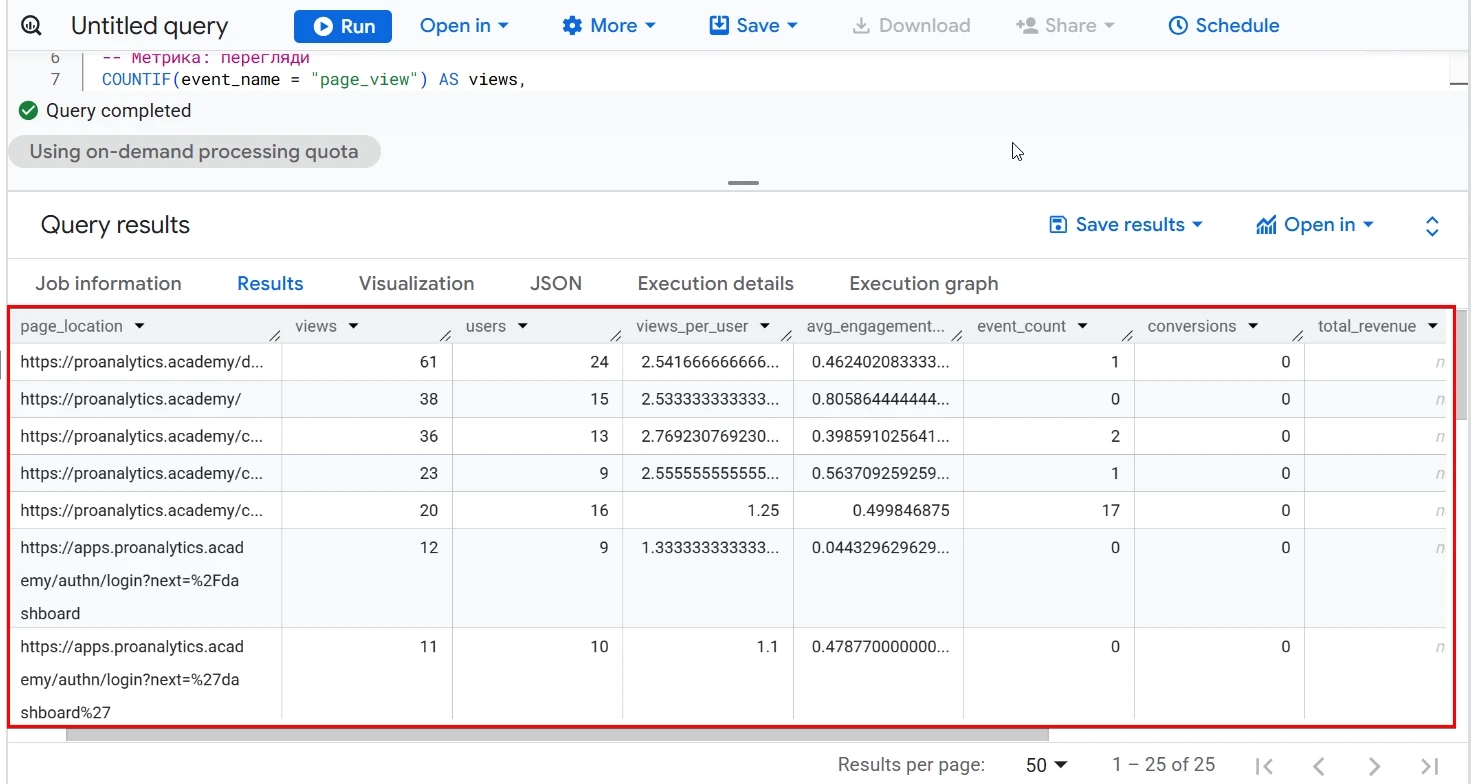Open the Save dropdown in top toolbar
The height and width of the screenshot is (784, 1483).
(753, 26)
